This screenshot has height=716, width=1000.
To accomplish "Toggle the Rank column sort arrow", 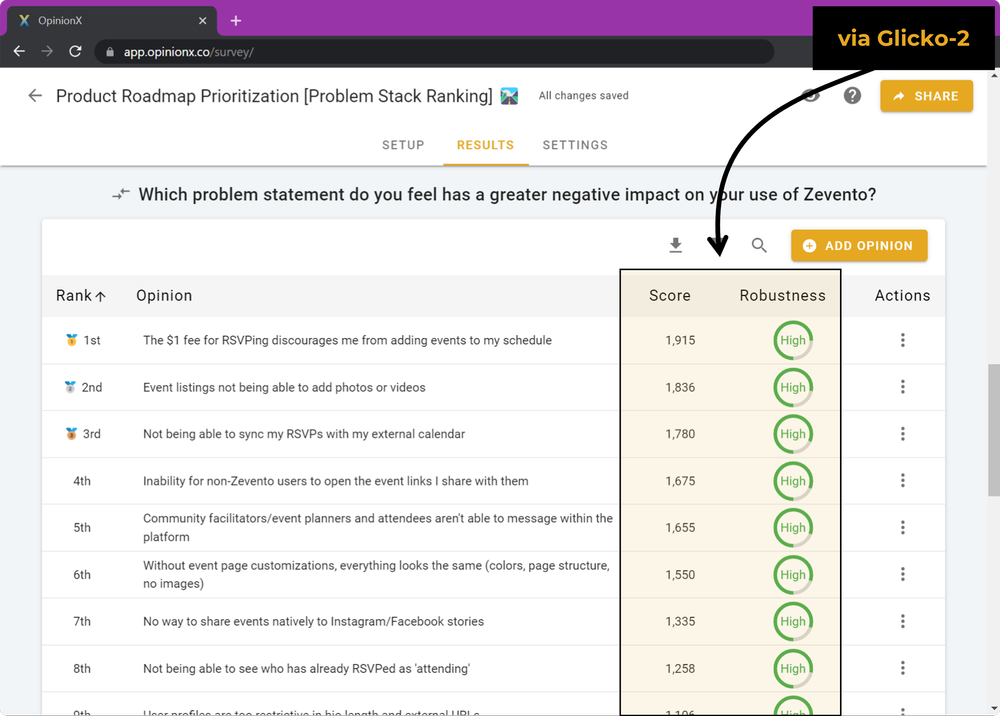I will coord(103,295).
